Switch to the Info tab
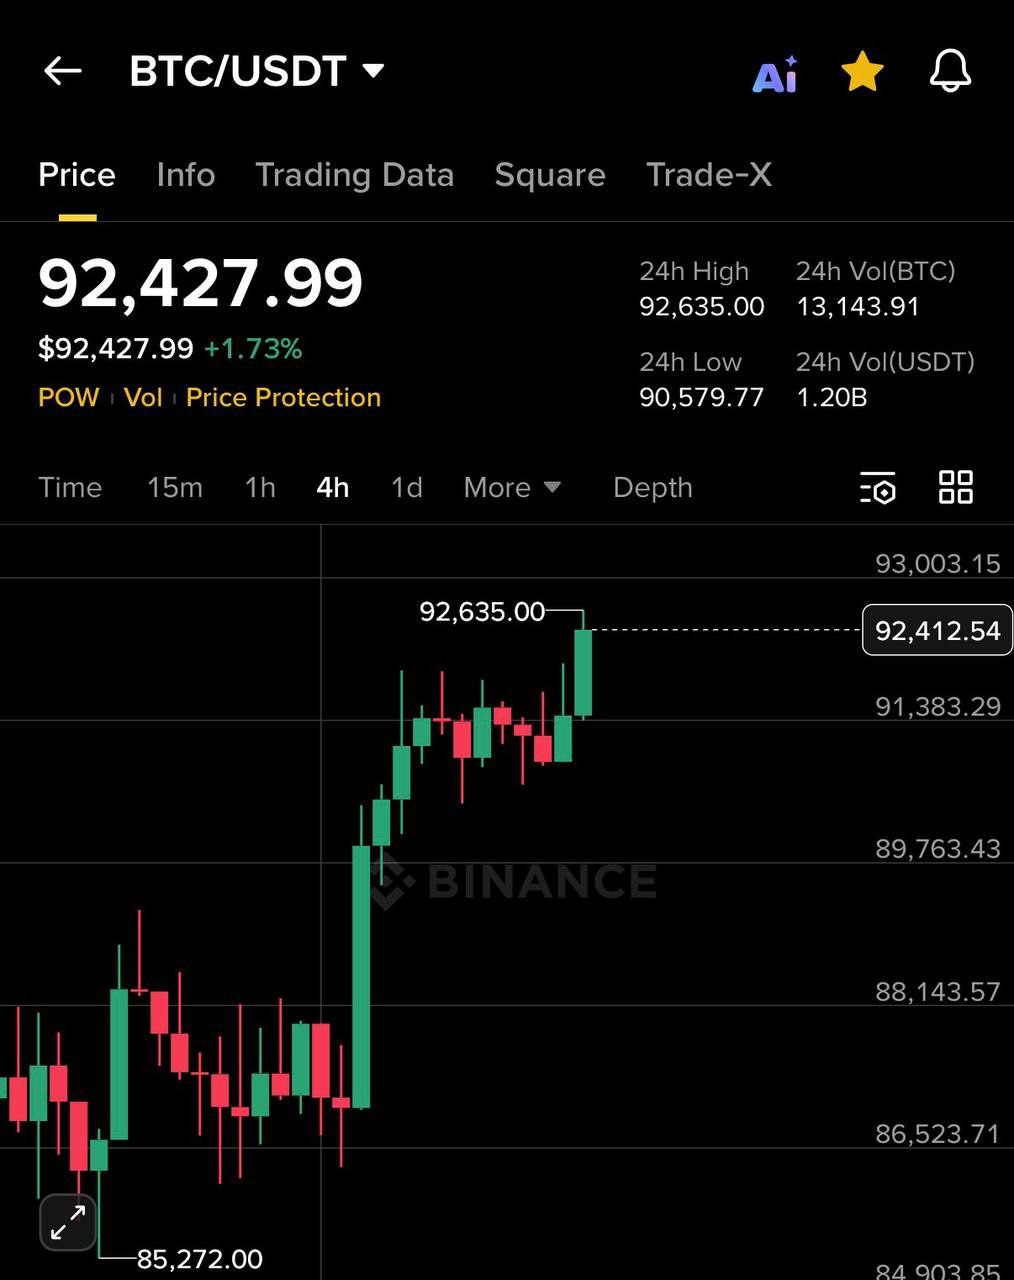Viewport: 1014px width, 1280px height. (x=186, y=175)
